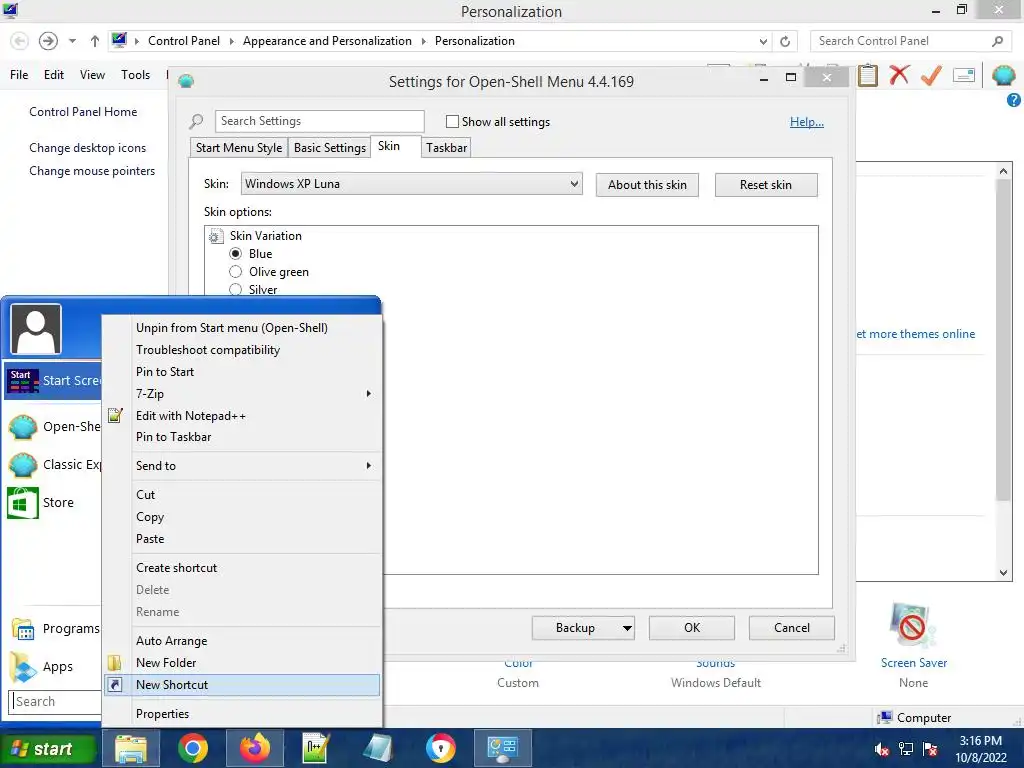The image size is (1024, 768).
Task: Open the Tools menu
Action: pyautogui.click(x=135, y=75)
